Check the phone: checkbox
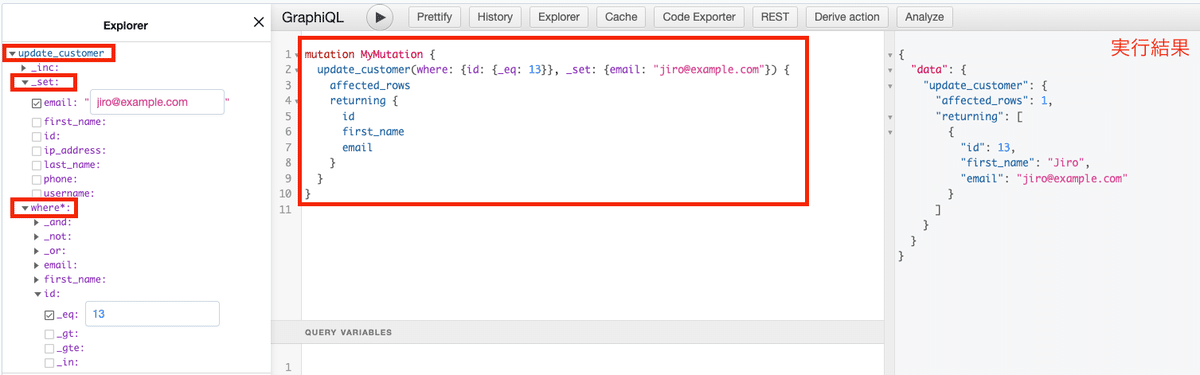 coord(37,179)
